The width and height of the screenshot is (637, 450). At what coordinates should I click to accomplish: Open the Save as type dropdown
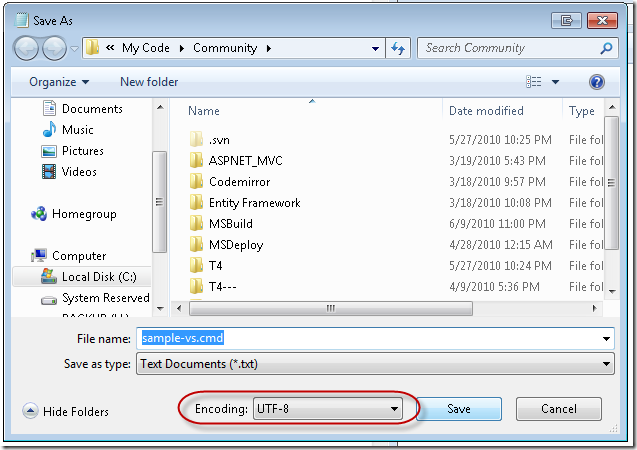click(375, 364)
